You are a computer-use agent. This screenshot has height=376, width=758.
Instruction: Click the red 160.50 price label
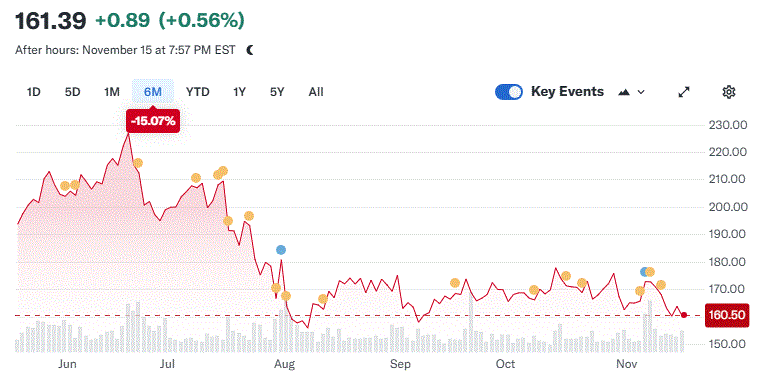click(727, 315)
